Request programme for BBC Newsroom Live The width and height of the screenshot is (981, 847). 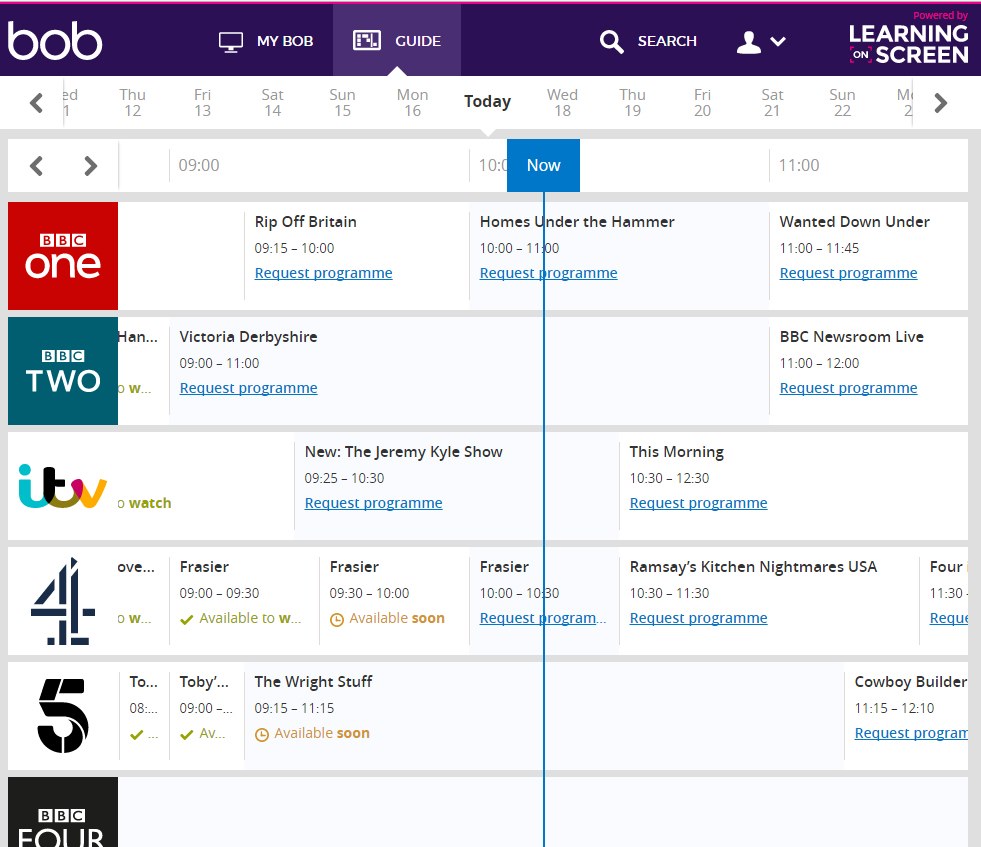click(x=848, y=388)
